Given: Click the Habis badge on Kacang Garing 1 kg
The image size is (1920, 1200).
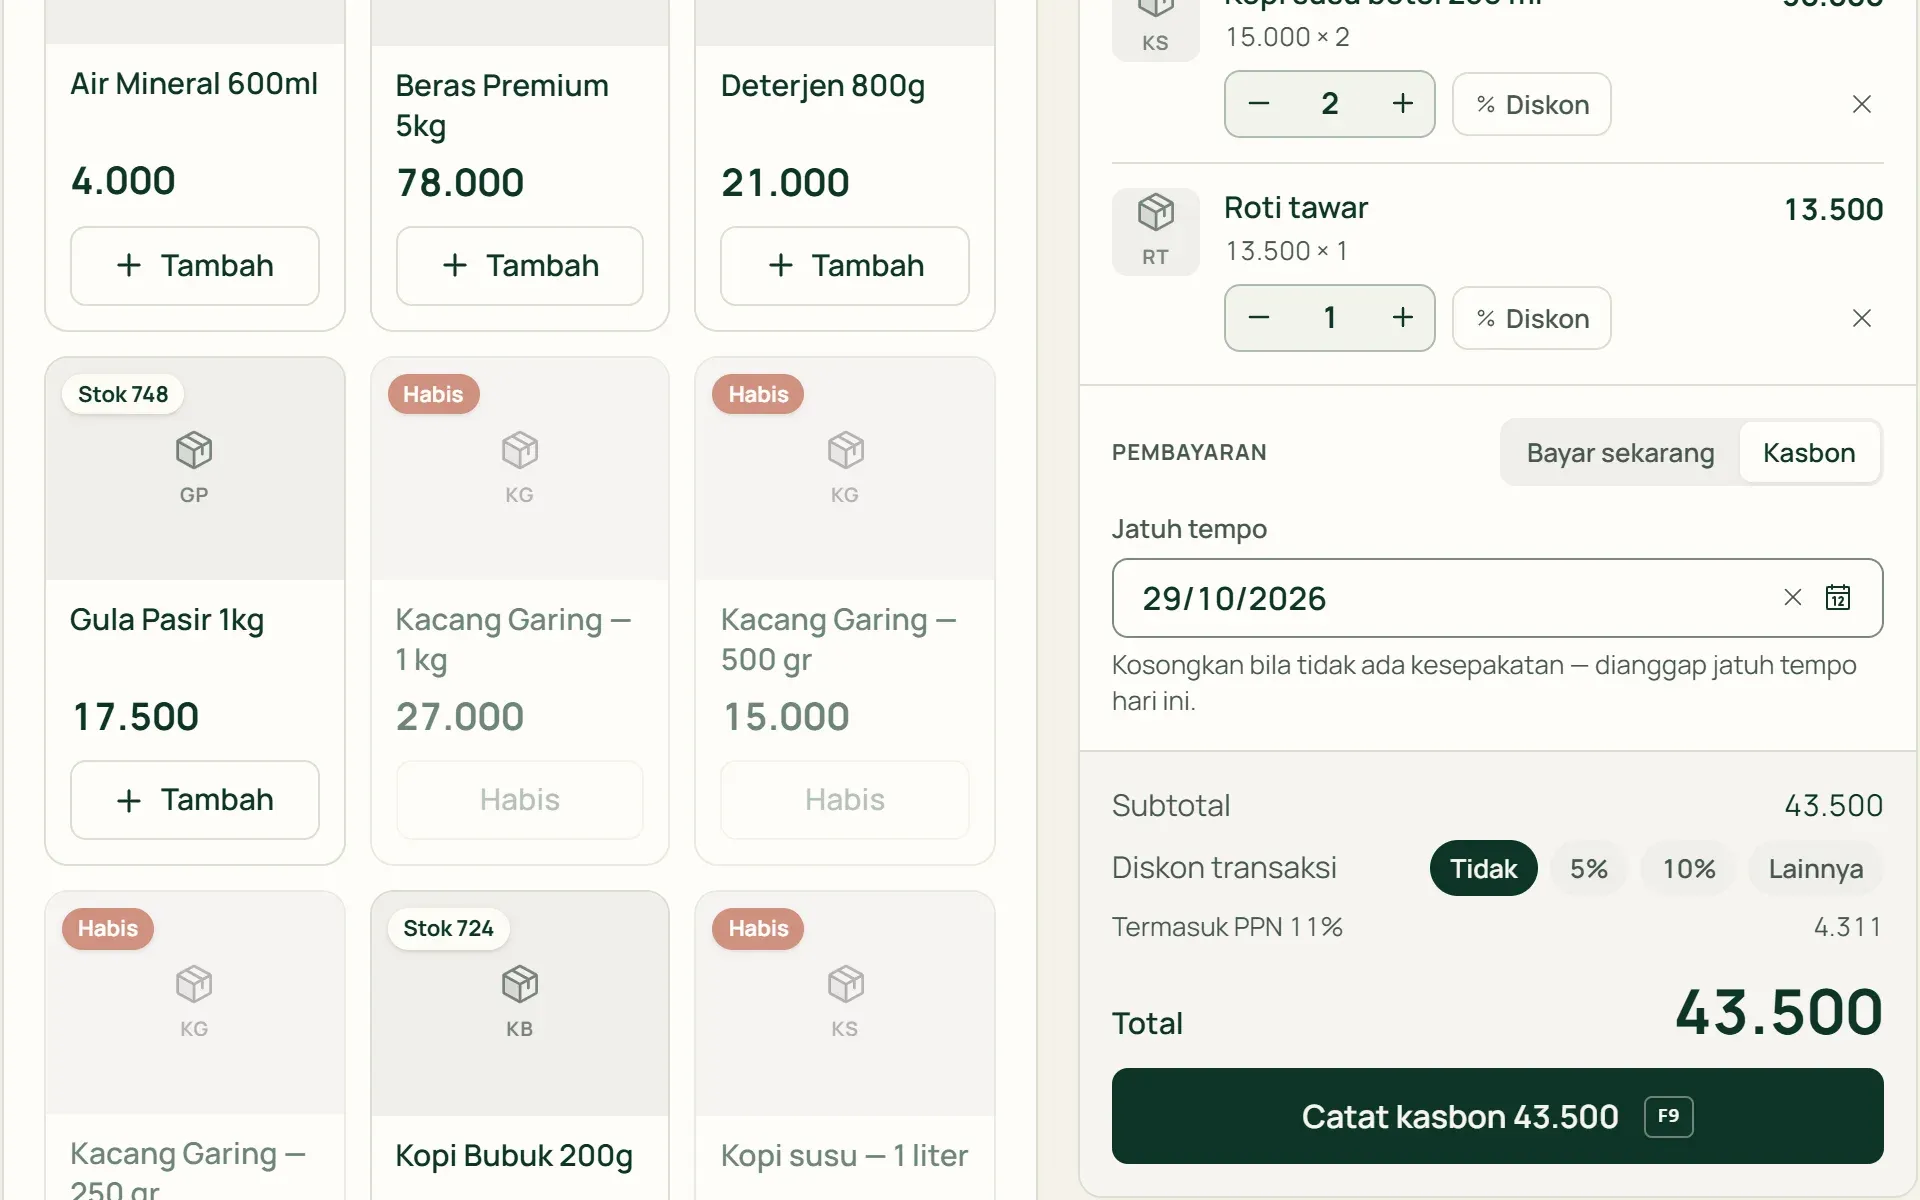Looking at the screenshot, I should [433, 394].
